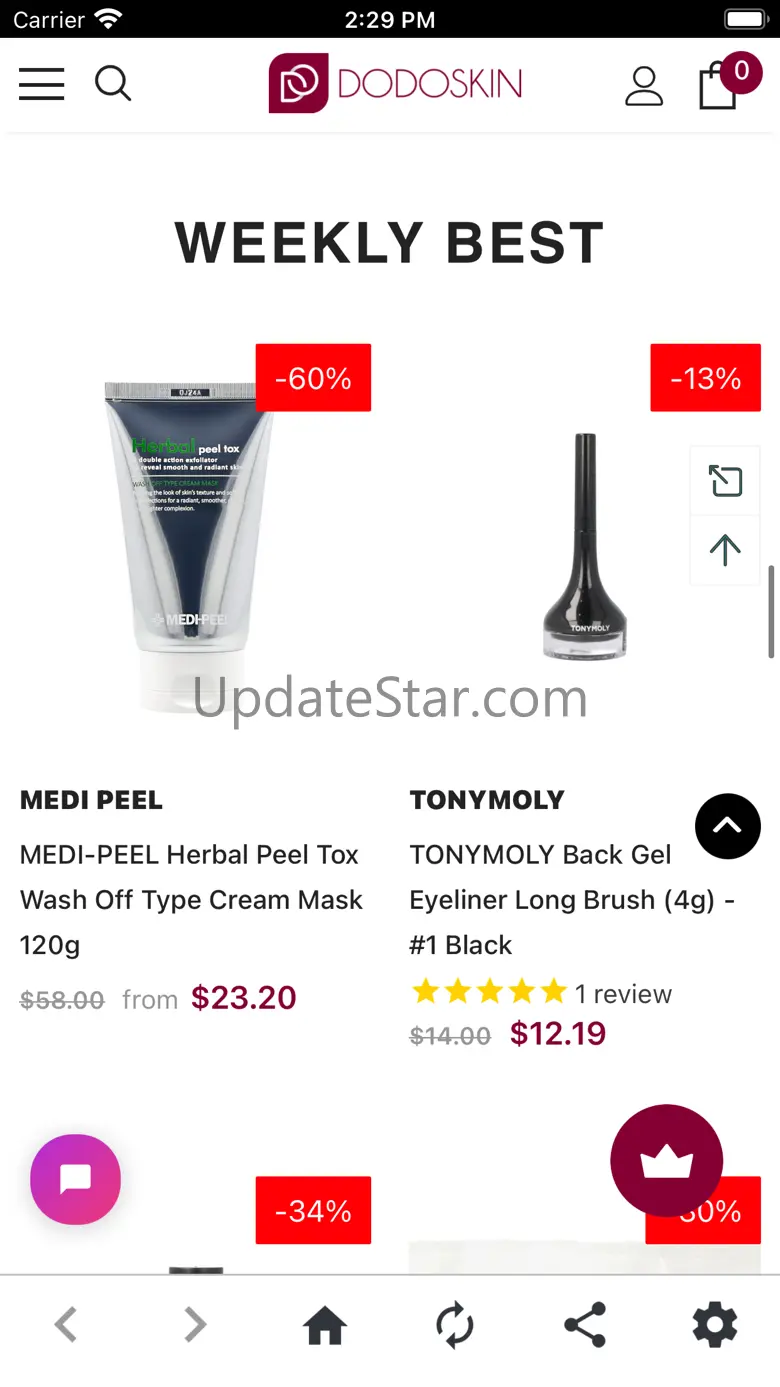The width and height of the screenshot is (780, 1387).
Task: Tap the share icon
Action: point(585,1326)
